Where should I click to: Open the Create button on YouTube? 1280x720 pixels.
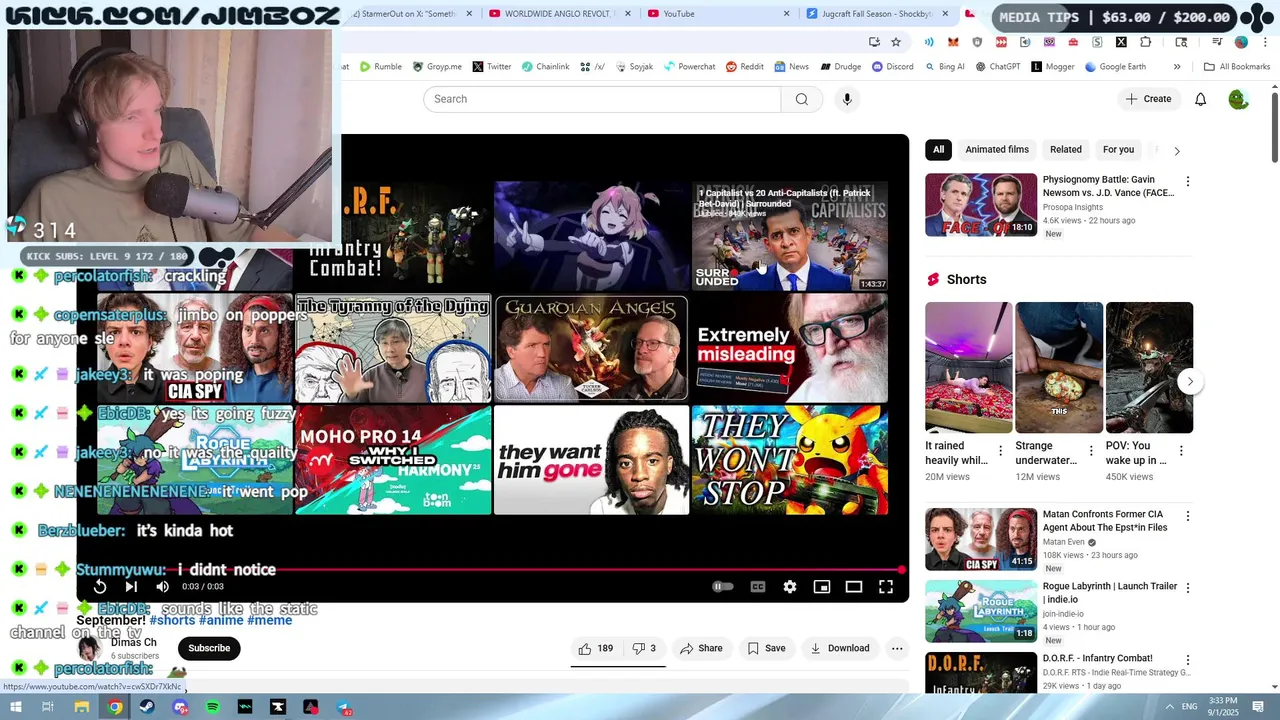pos(1148,99)
